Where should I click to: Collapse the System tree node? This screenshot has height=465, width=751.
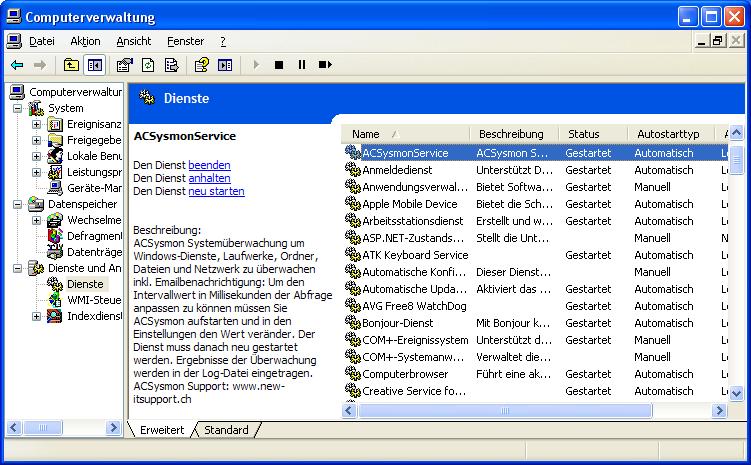pyautogui.click(x=17, y=108)
